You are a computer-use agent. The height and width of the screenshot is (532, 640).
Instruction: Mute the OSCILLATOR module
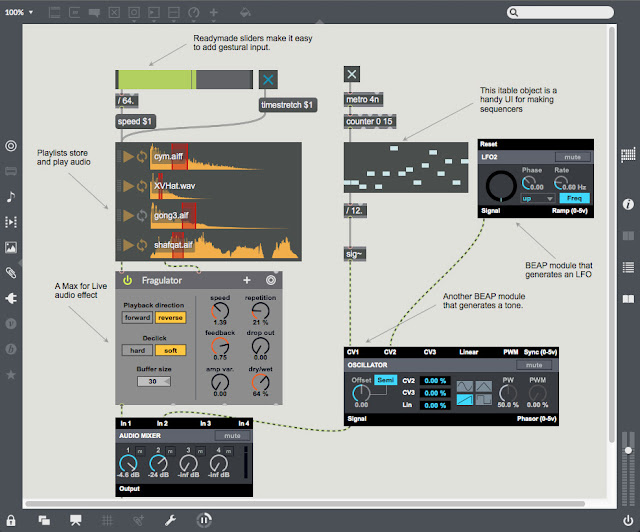534,365
